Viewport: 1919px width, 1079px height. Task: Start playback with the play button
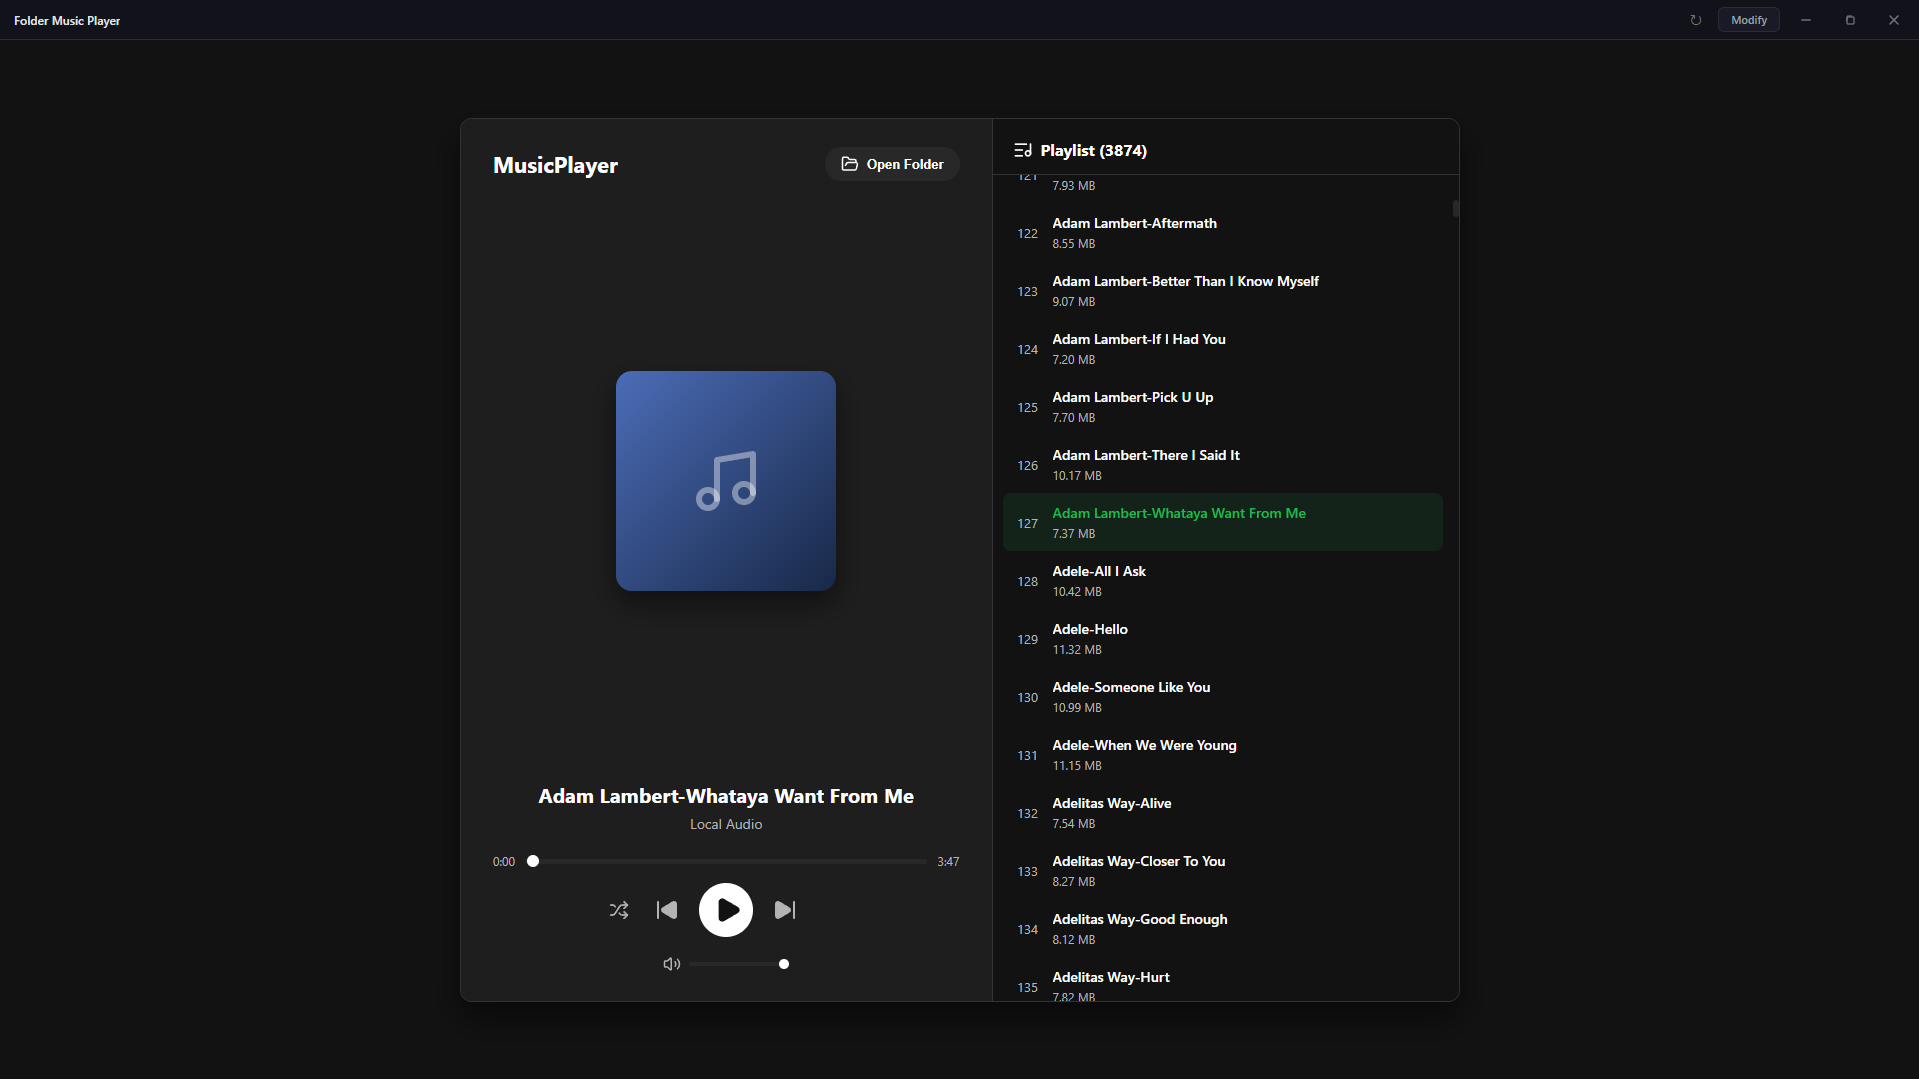pos(726,910)
